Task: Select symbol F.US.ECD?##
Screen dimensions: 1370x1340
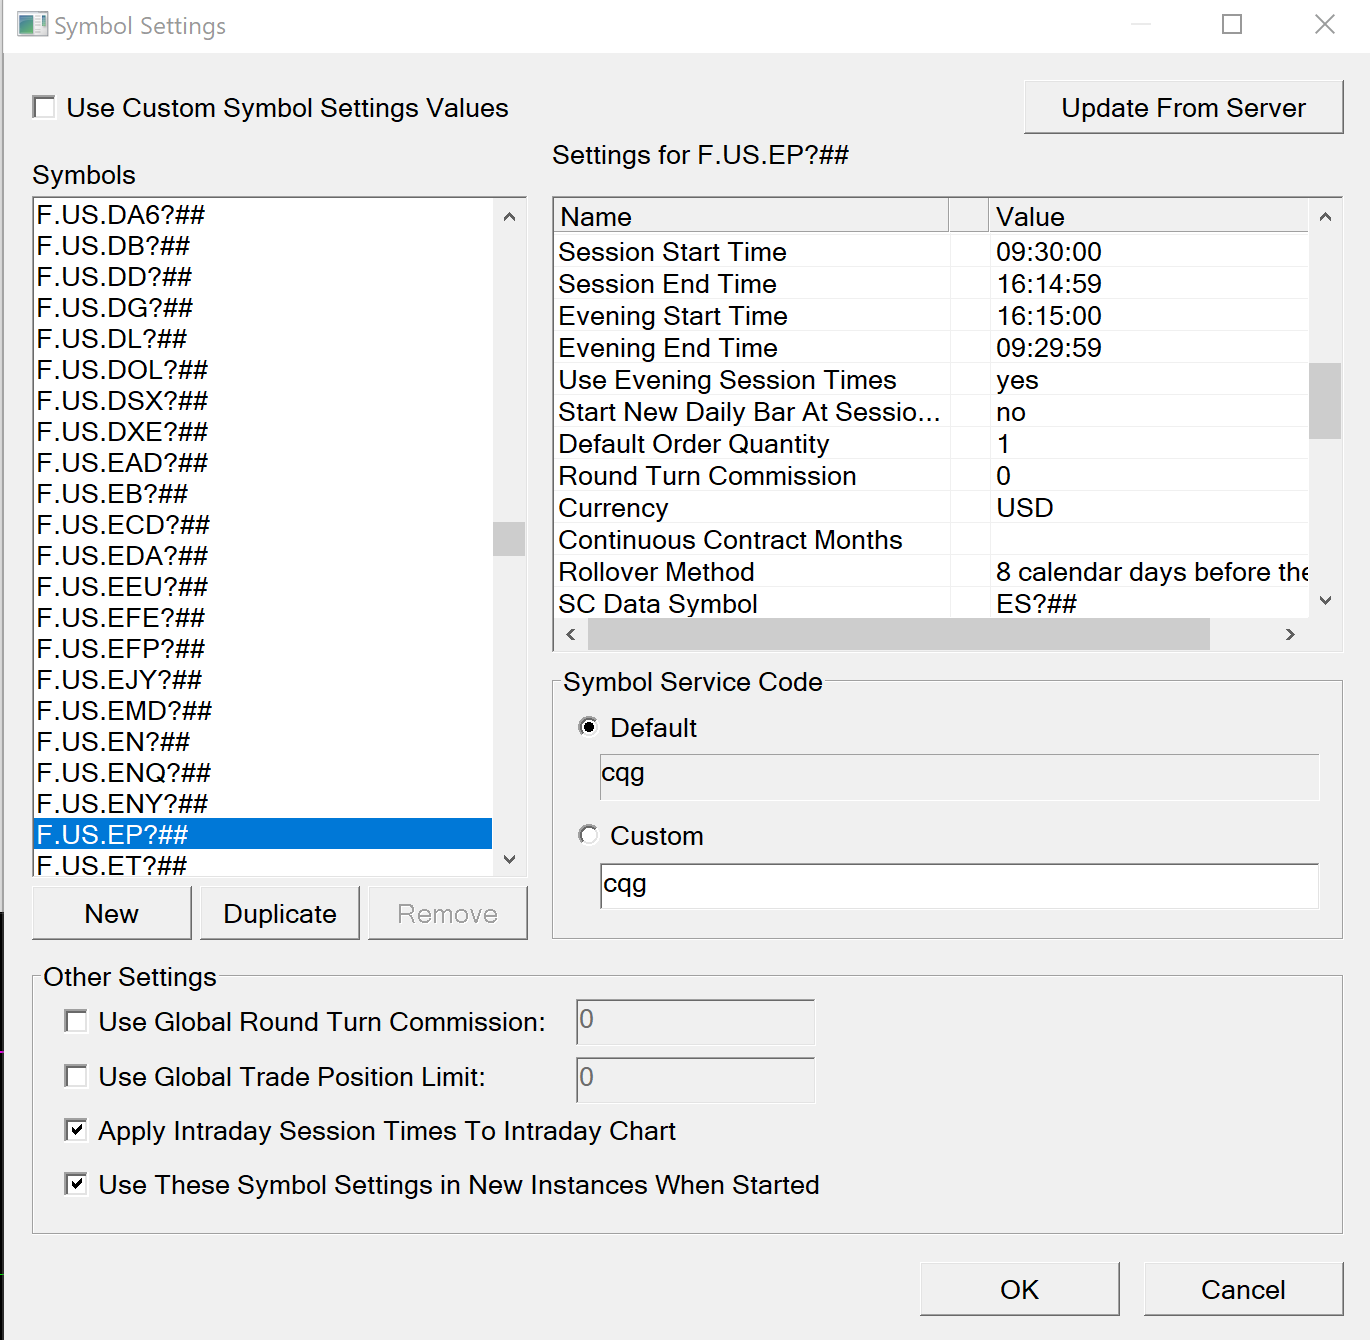Action: point(263,525)
